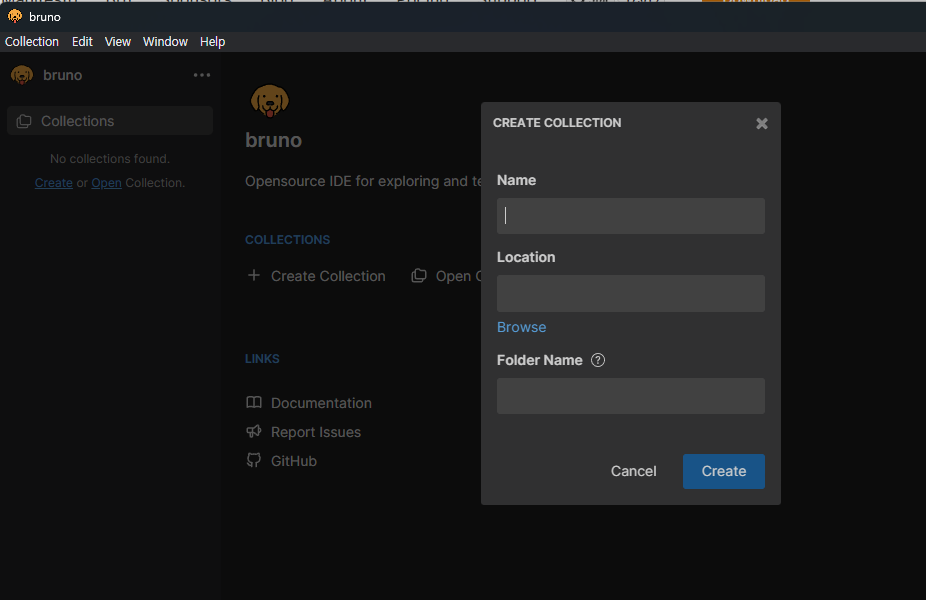Click the Collections icon in sidebar

coord(24,121)
